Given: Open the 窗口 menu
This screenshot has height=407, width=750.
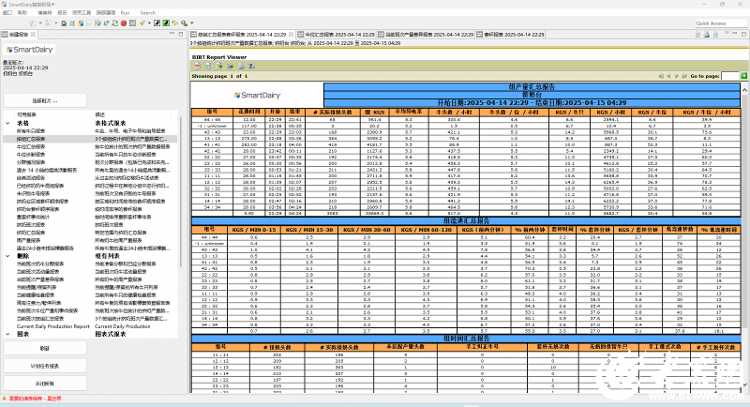Looking at the screenshot, I should 7,12.
